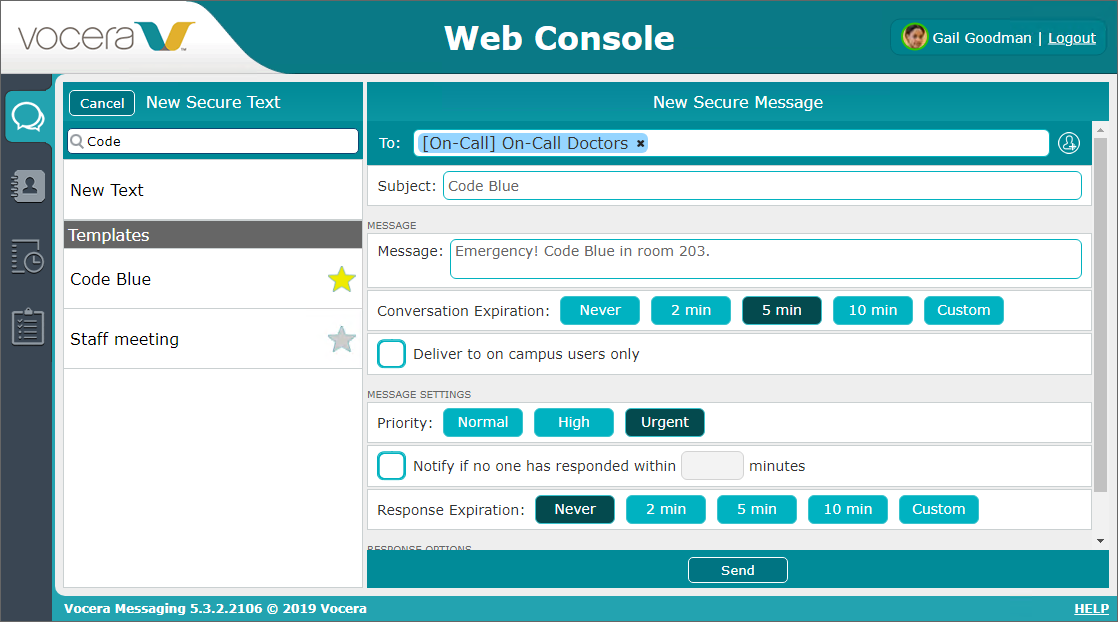
Task: Open the scheduled messages clock icon
Action: coord(28,256)
